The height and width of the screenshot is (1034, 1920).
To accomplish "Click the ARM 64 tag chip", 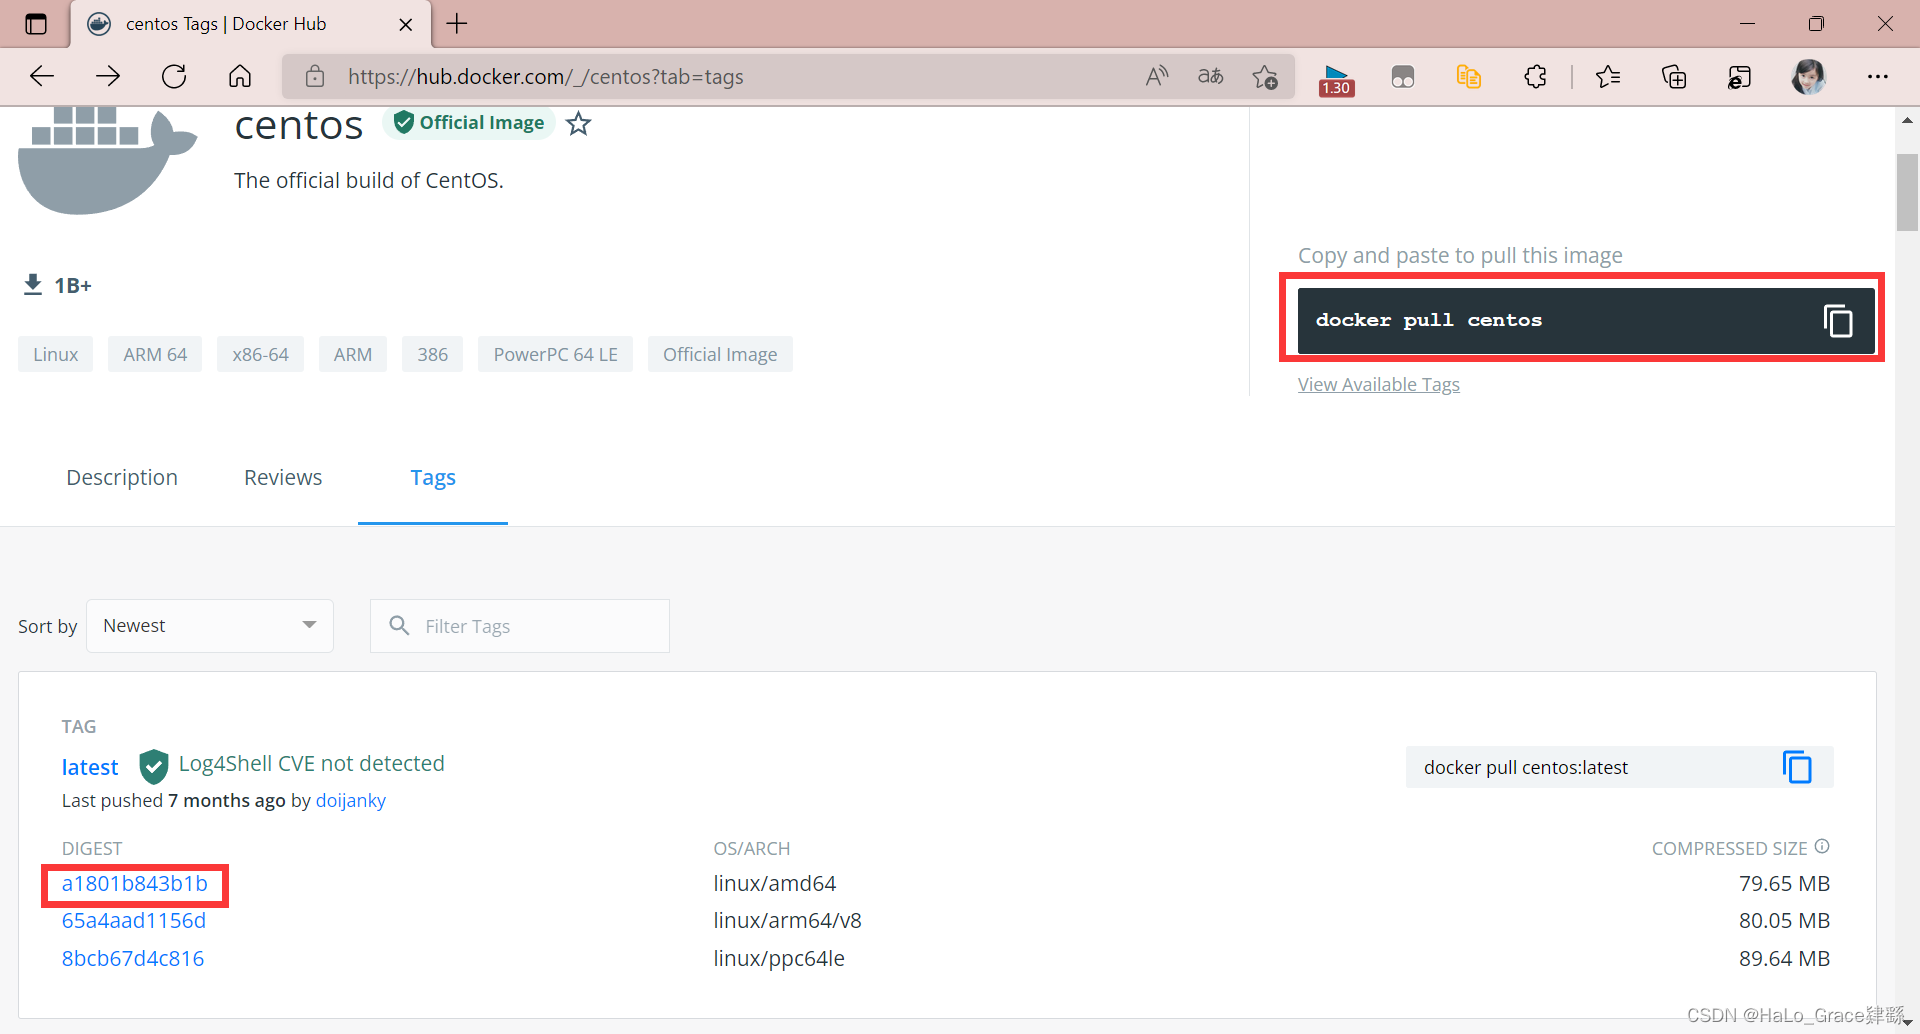I will coord(155,355).
